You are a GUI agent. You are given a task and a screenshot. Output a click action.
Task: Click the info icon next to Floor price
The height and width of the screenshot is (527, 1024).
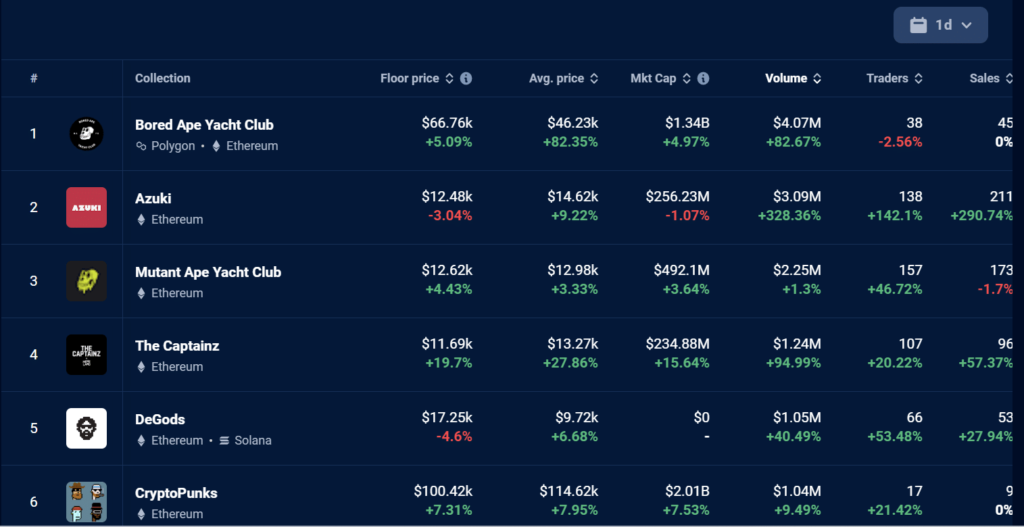466,78
